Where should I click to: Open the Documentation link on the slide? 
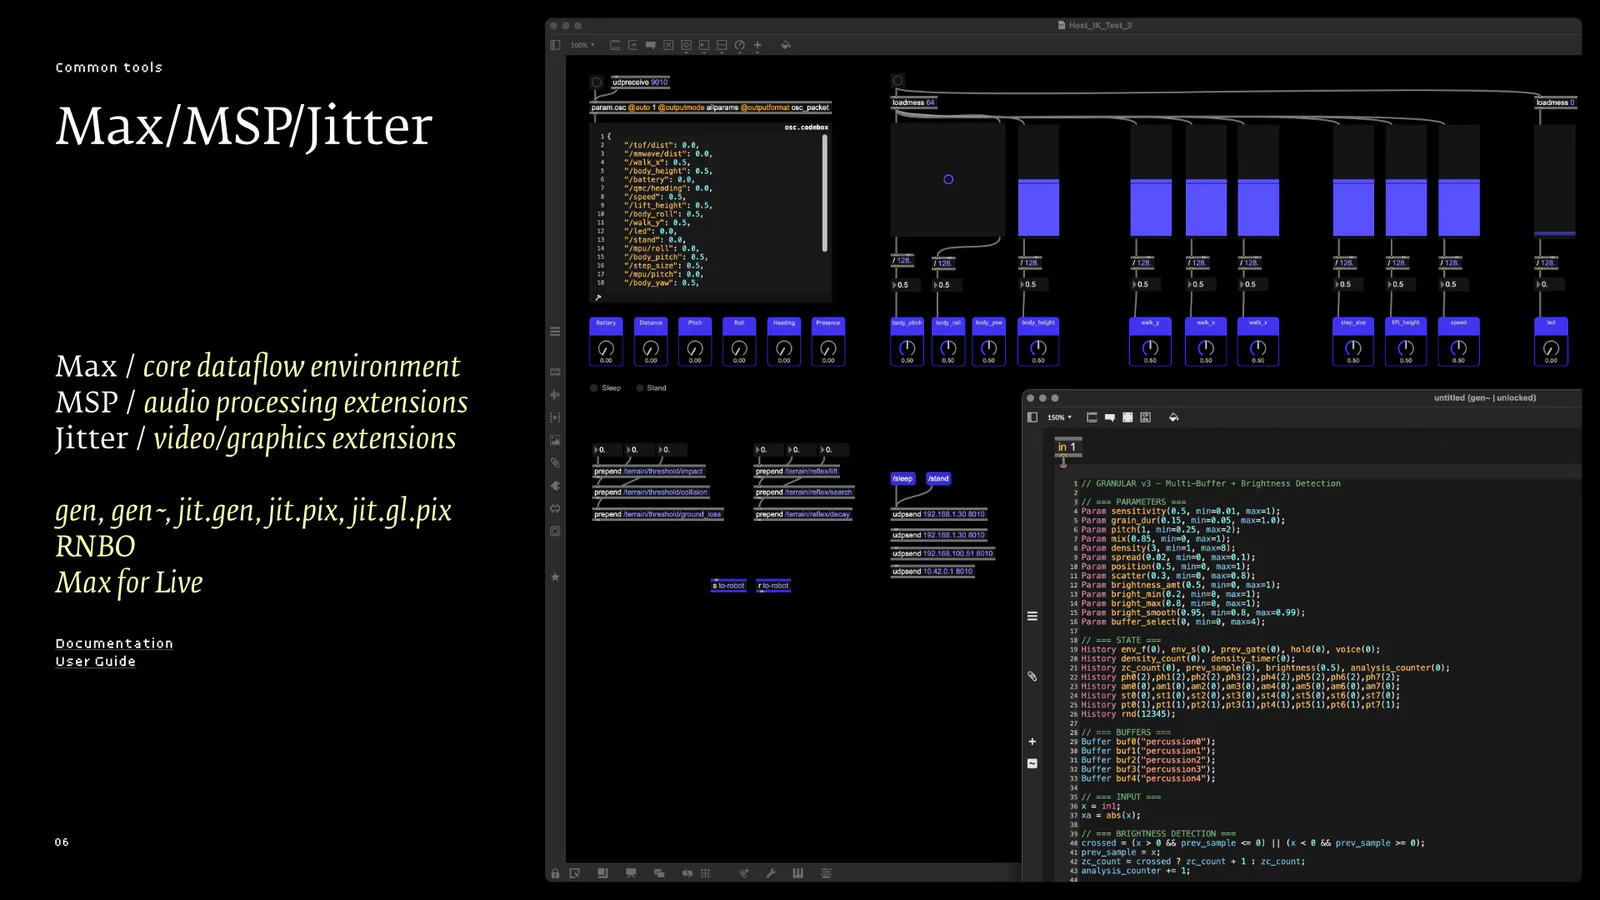click(114, 643)
